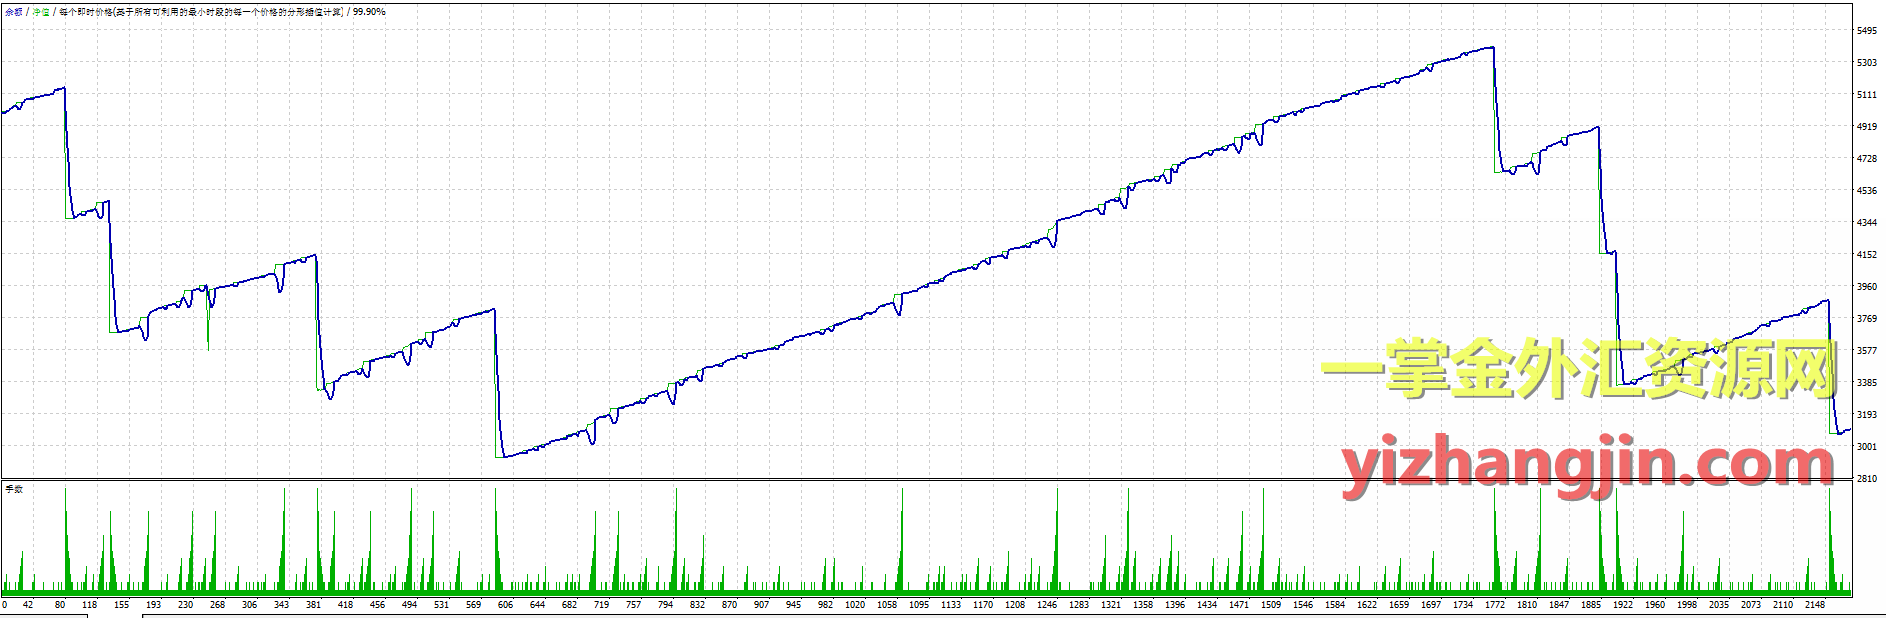Click trade number 343 on the bottom axis

(281, 605)
